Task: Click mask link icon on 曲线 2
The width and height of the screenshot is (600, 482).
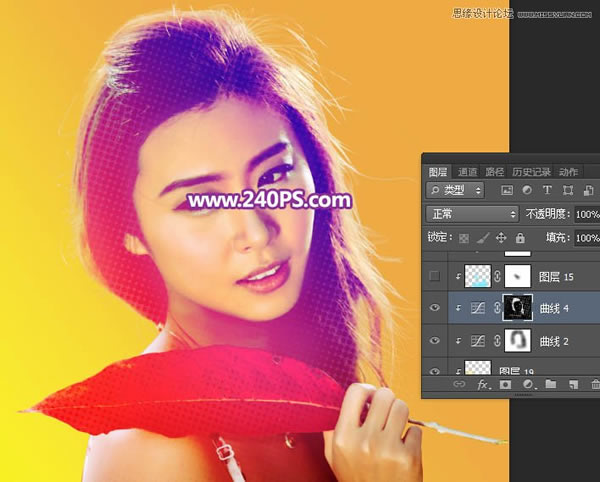Action: 497,341
